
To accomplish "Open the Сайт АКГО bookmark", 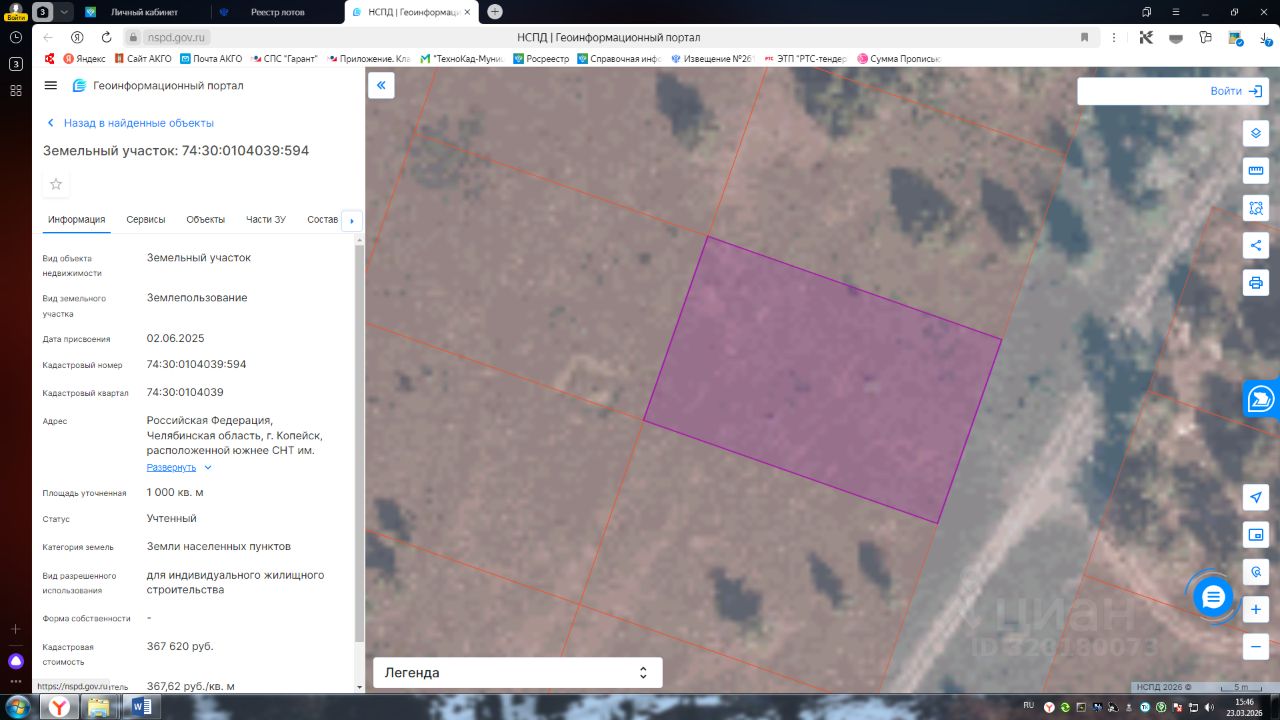I will point(142,59).
